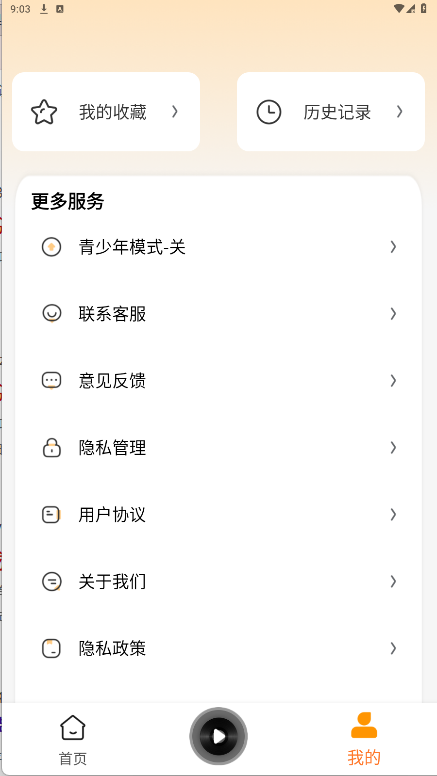This screenshot has width=437, height=776.
Task: Tap the vinyl record play button
Action: click(218, 737)
